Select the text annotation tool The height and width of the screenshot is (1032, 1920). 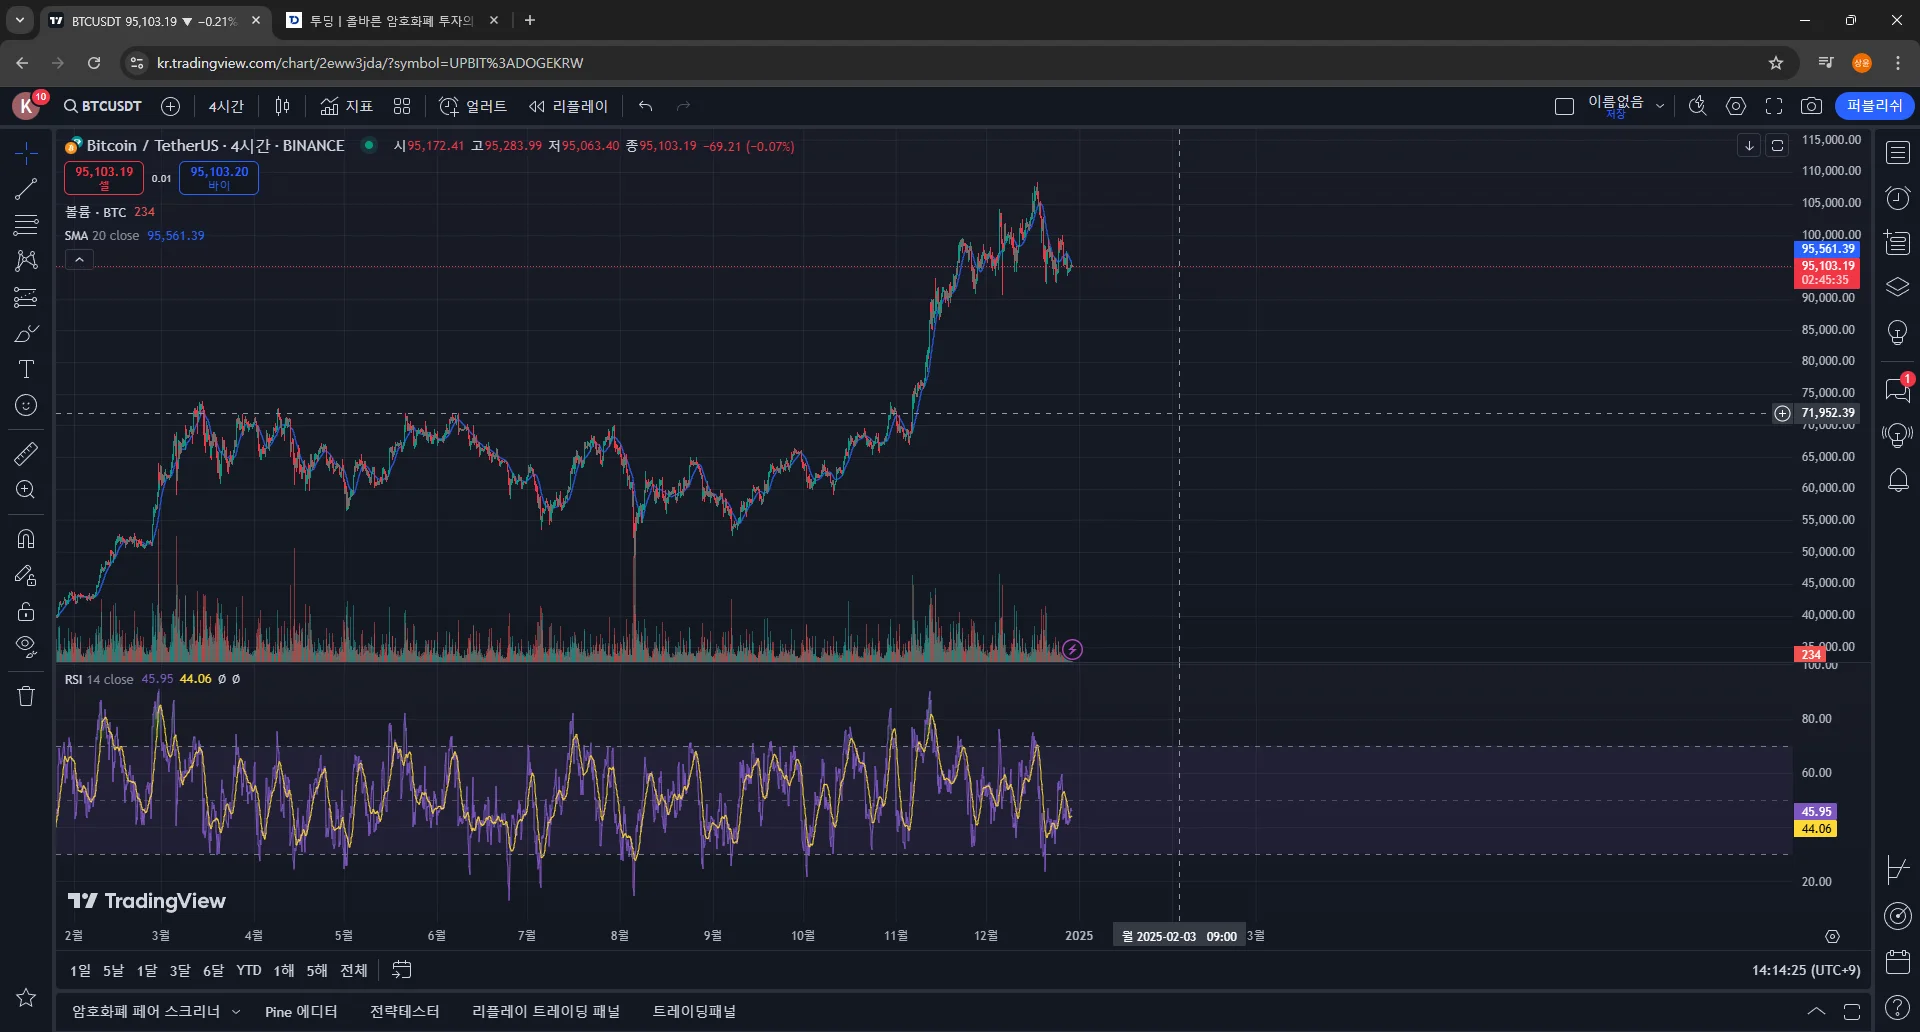26,369
